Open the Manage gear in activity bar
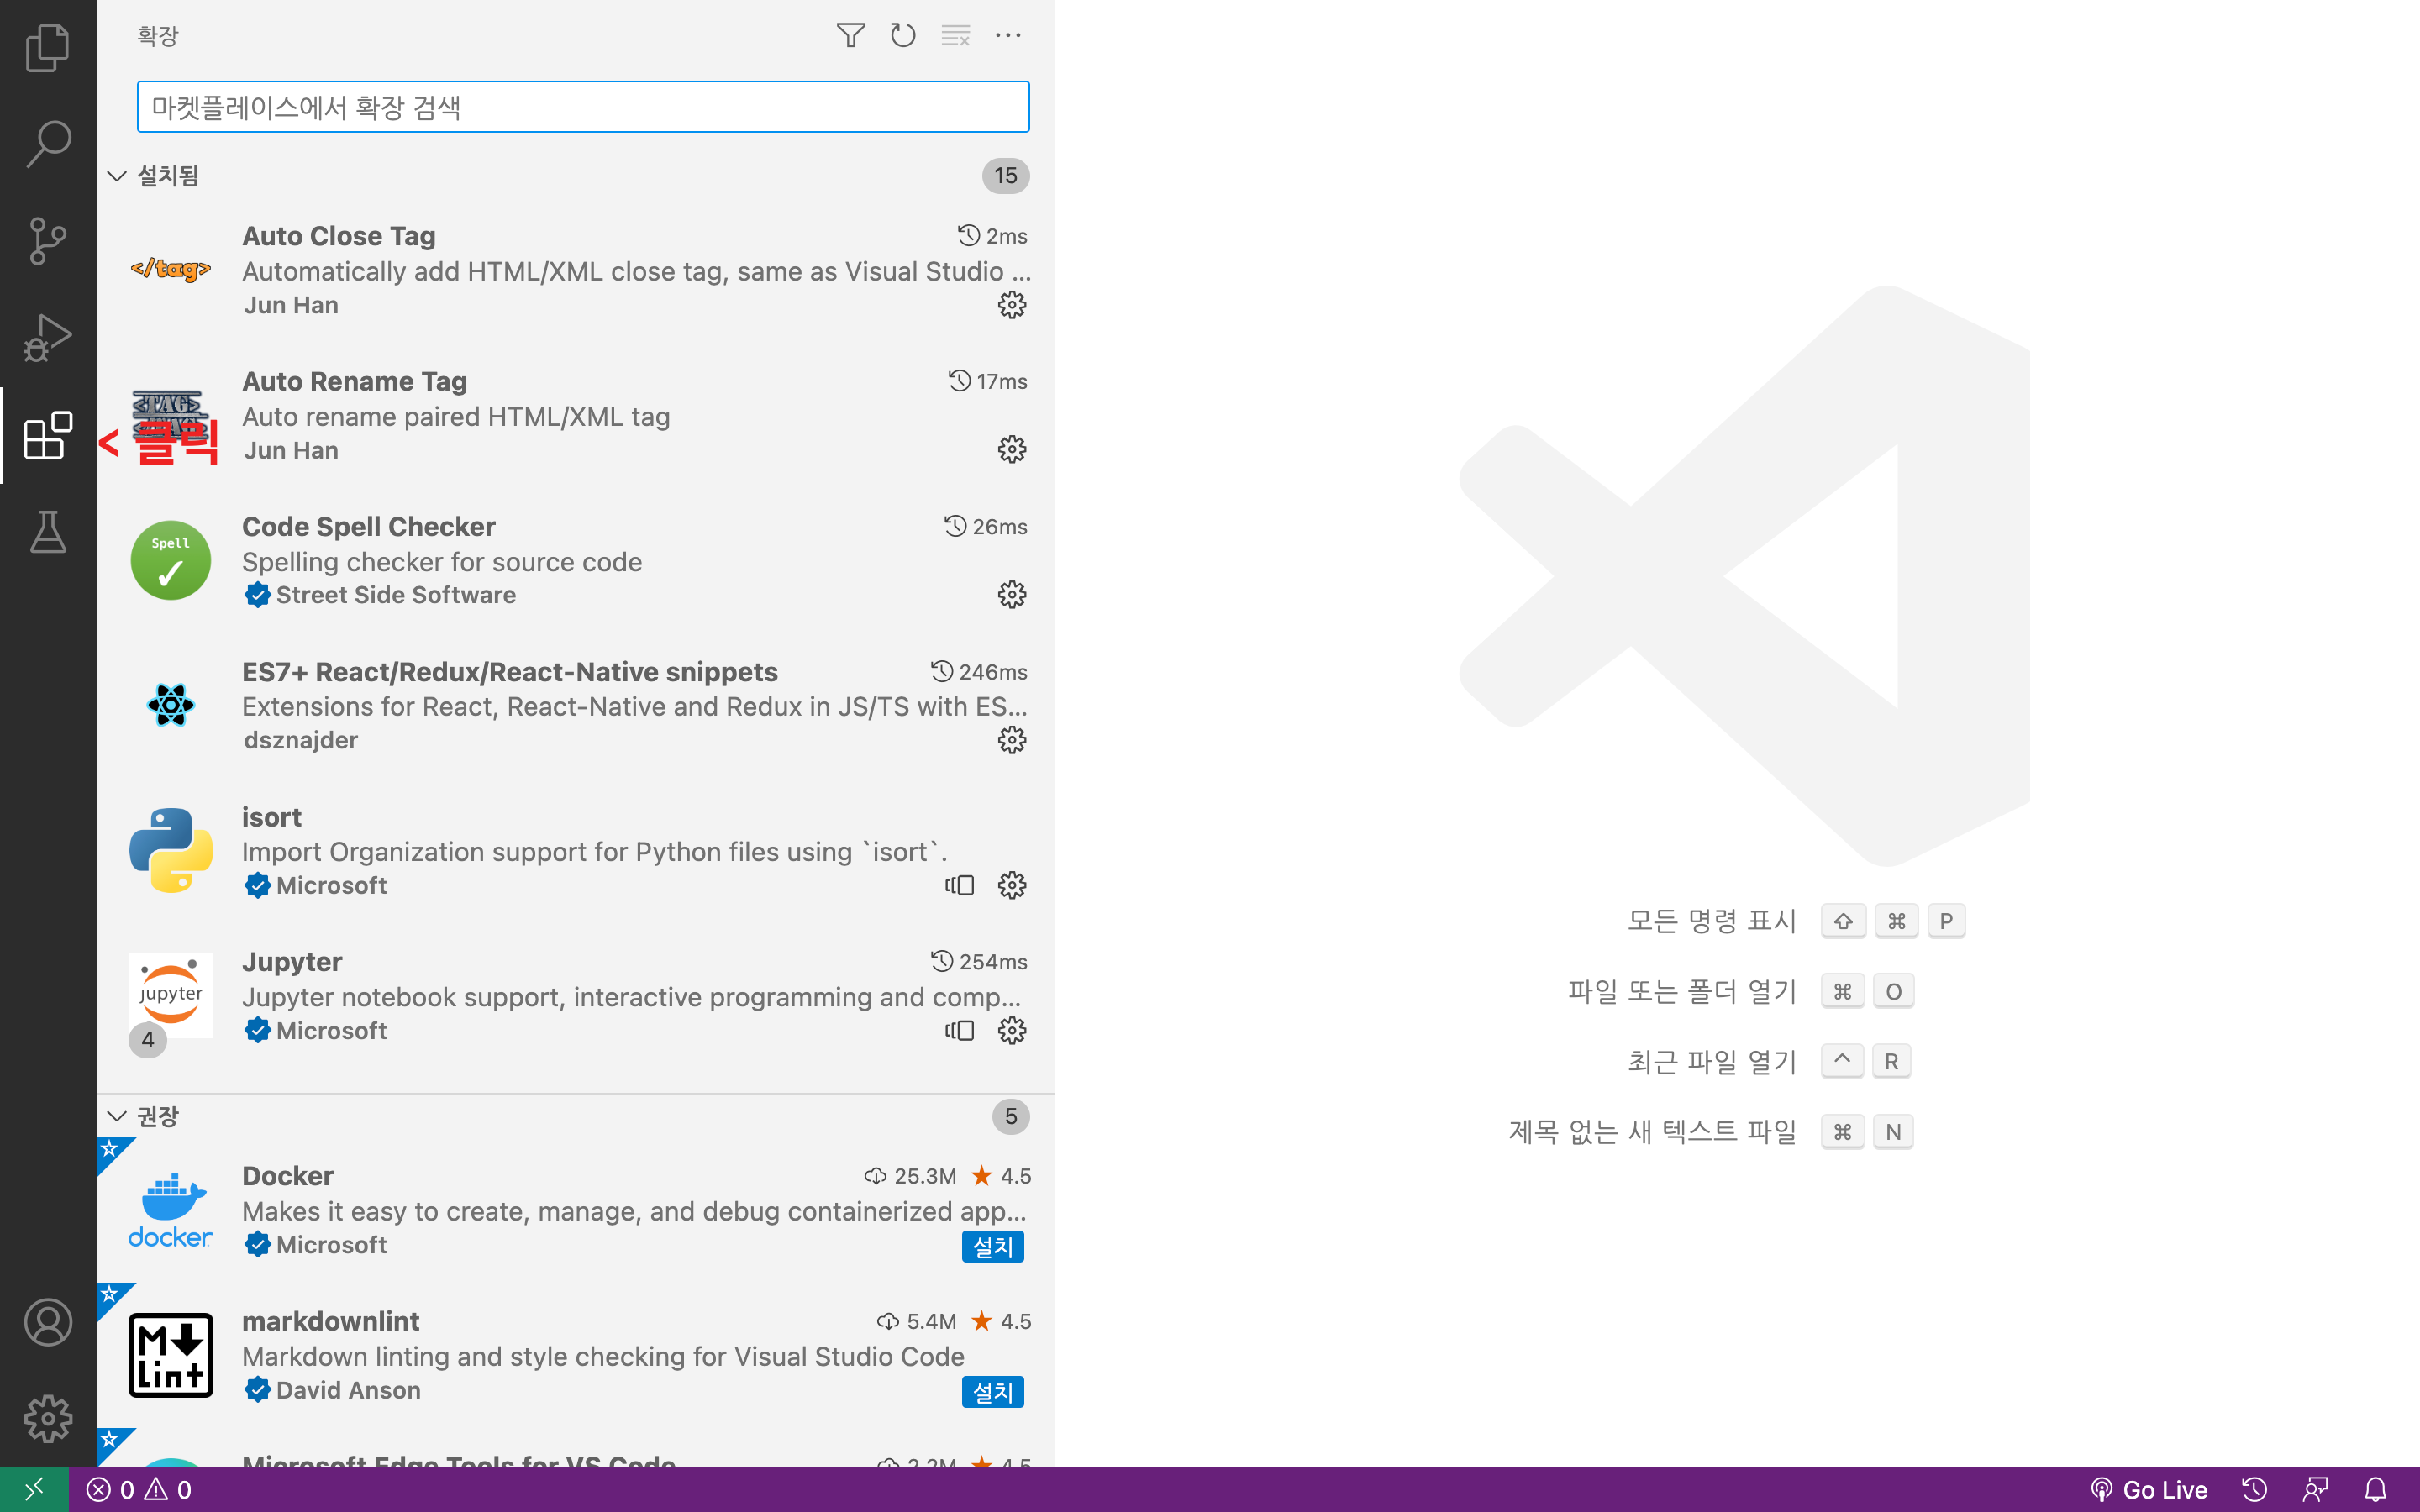This screenshot has height=1512, width=2420. pyautogui.click(x=47, y=1419)
